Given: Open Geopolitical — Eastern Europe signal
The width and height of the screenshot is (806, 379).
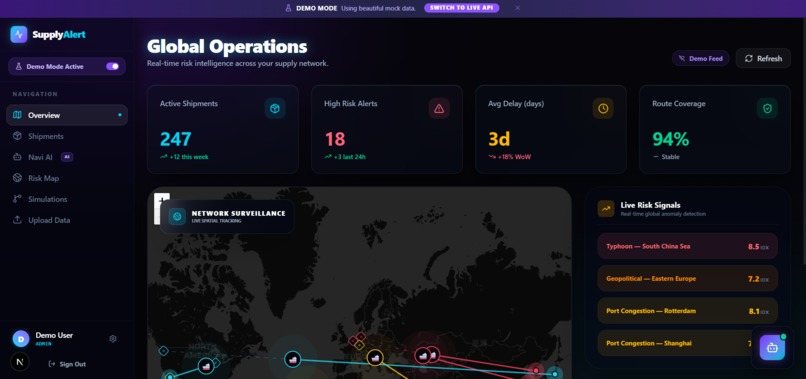Looking at the screenshot, I should [687, 279].
